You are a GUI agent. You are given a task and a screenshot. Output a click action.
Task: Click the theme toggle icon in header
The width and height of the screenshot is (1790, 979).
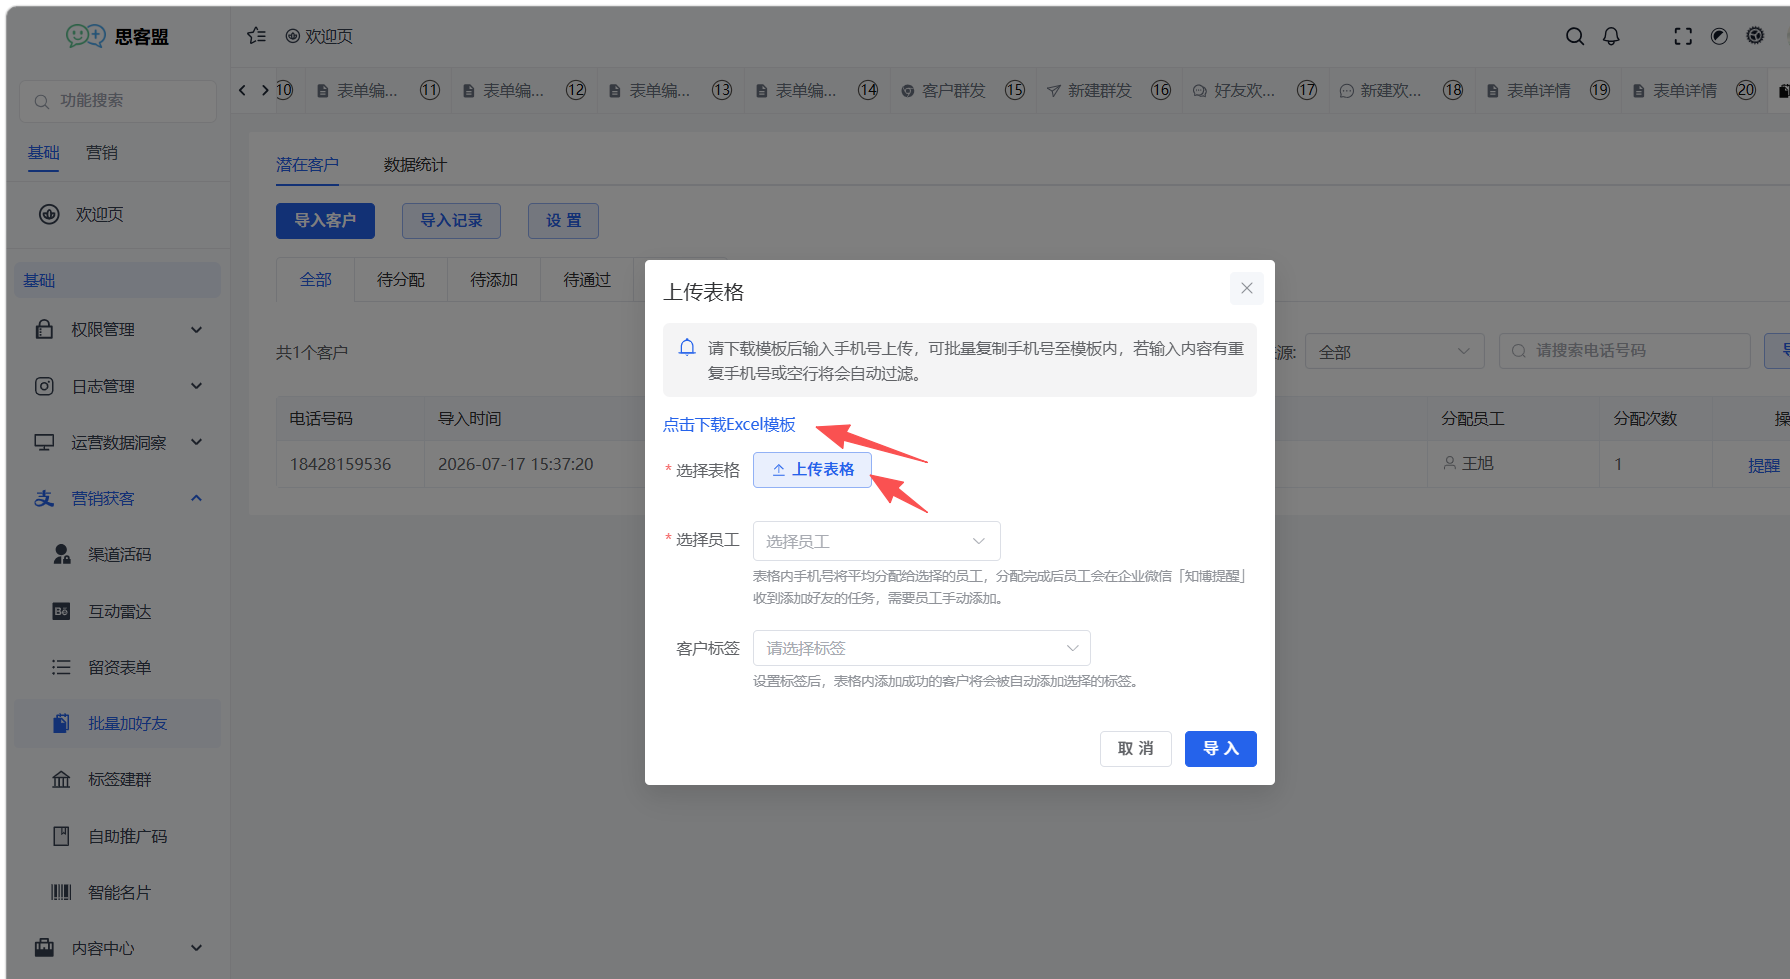[1719, 36]
